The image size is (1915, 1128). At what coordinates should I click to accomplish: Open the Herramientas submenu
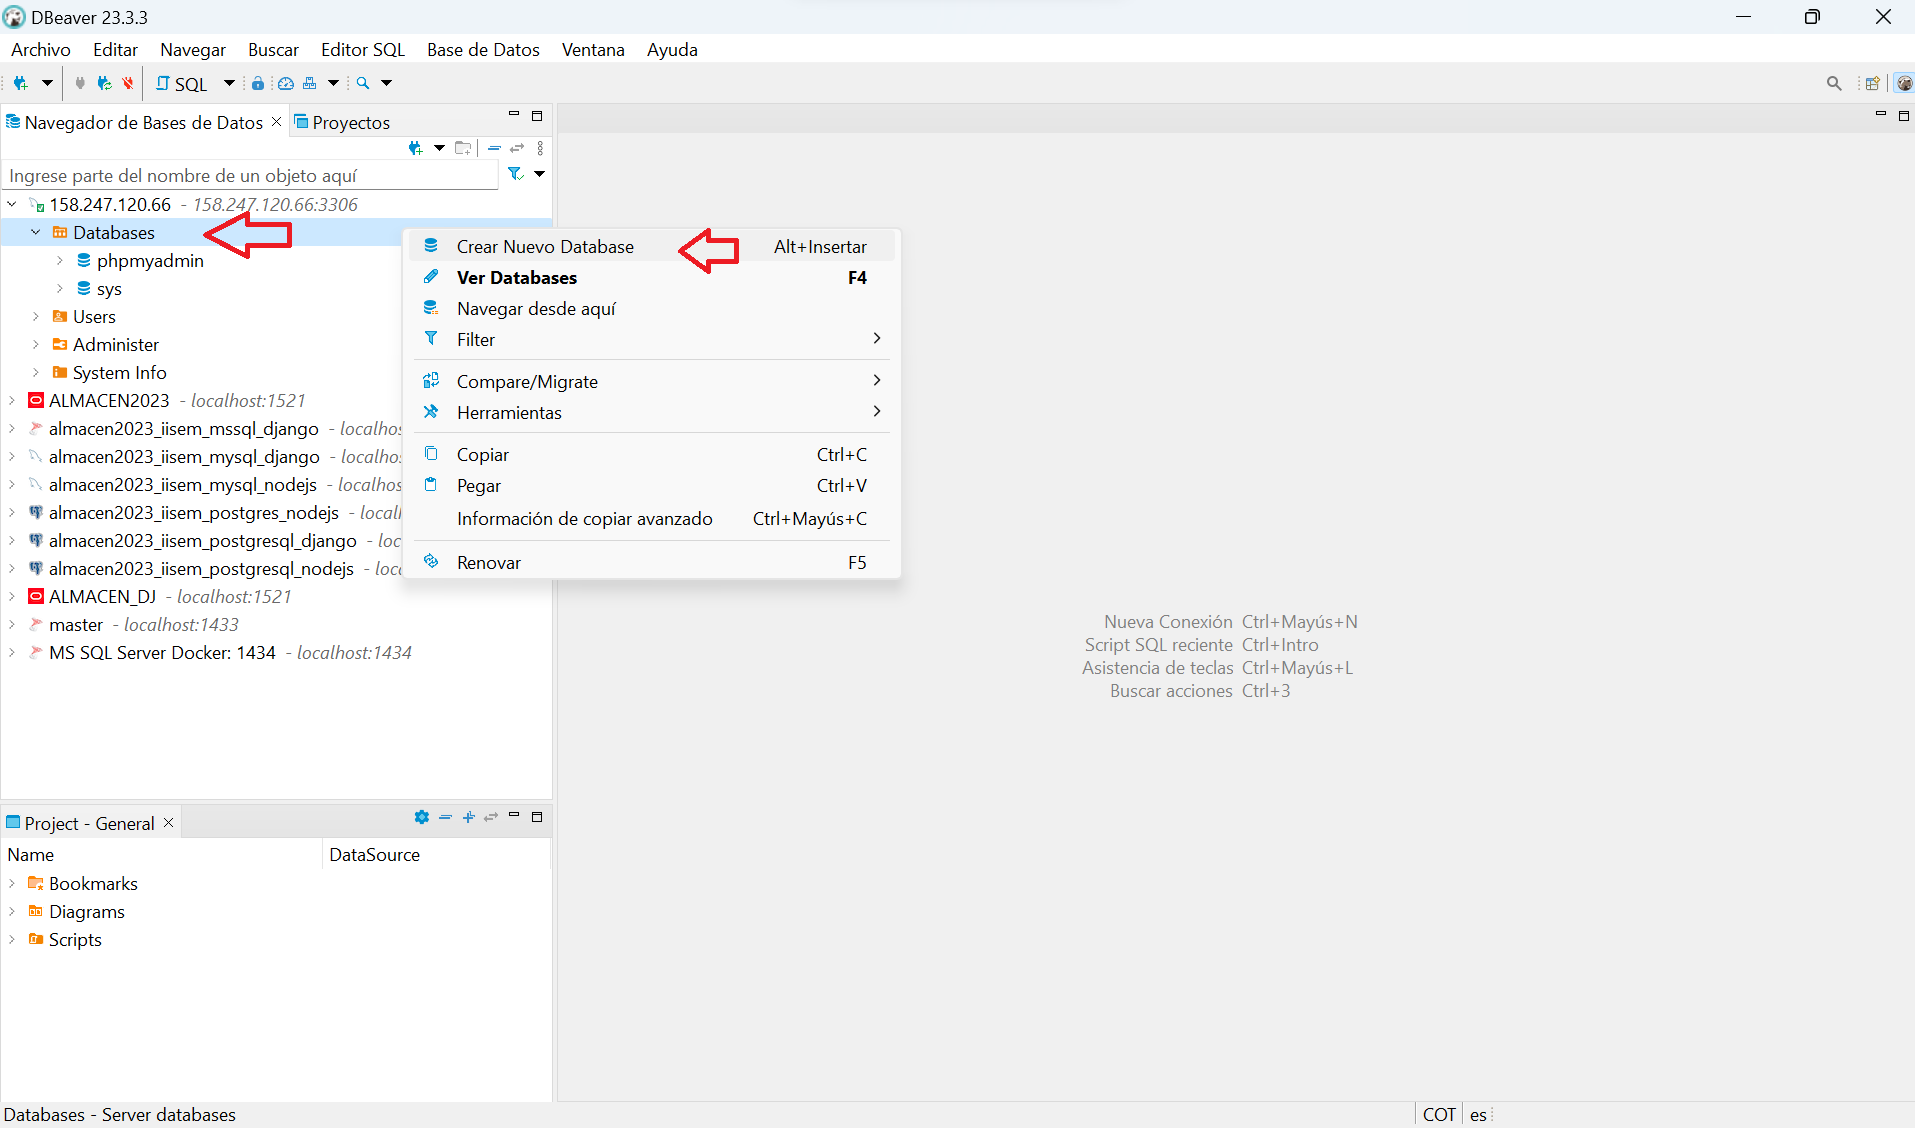(651, 413)
